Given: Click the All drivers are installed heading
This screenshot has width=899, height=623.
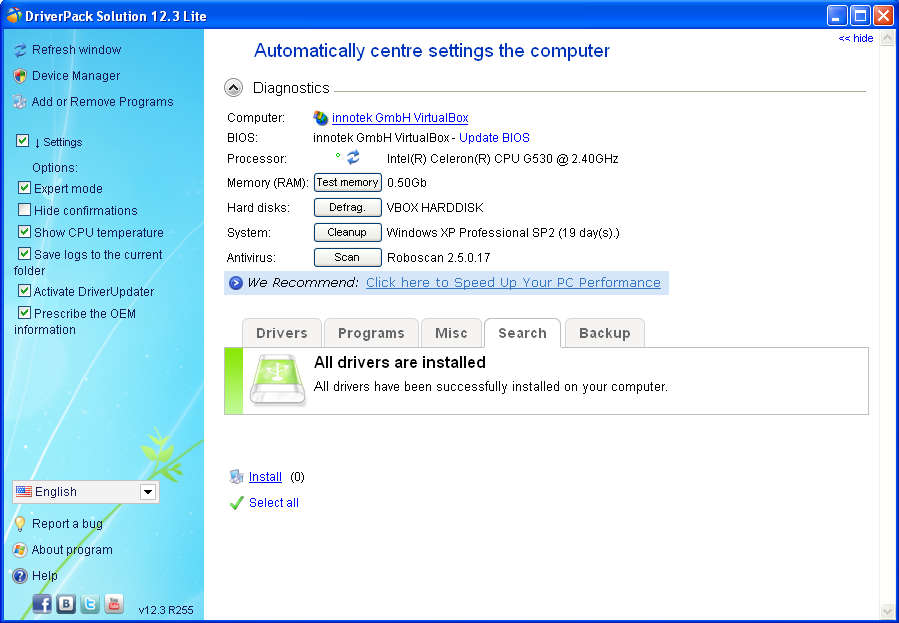Looking at the screenshot, I should [400, 362].
